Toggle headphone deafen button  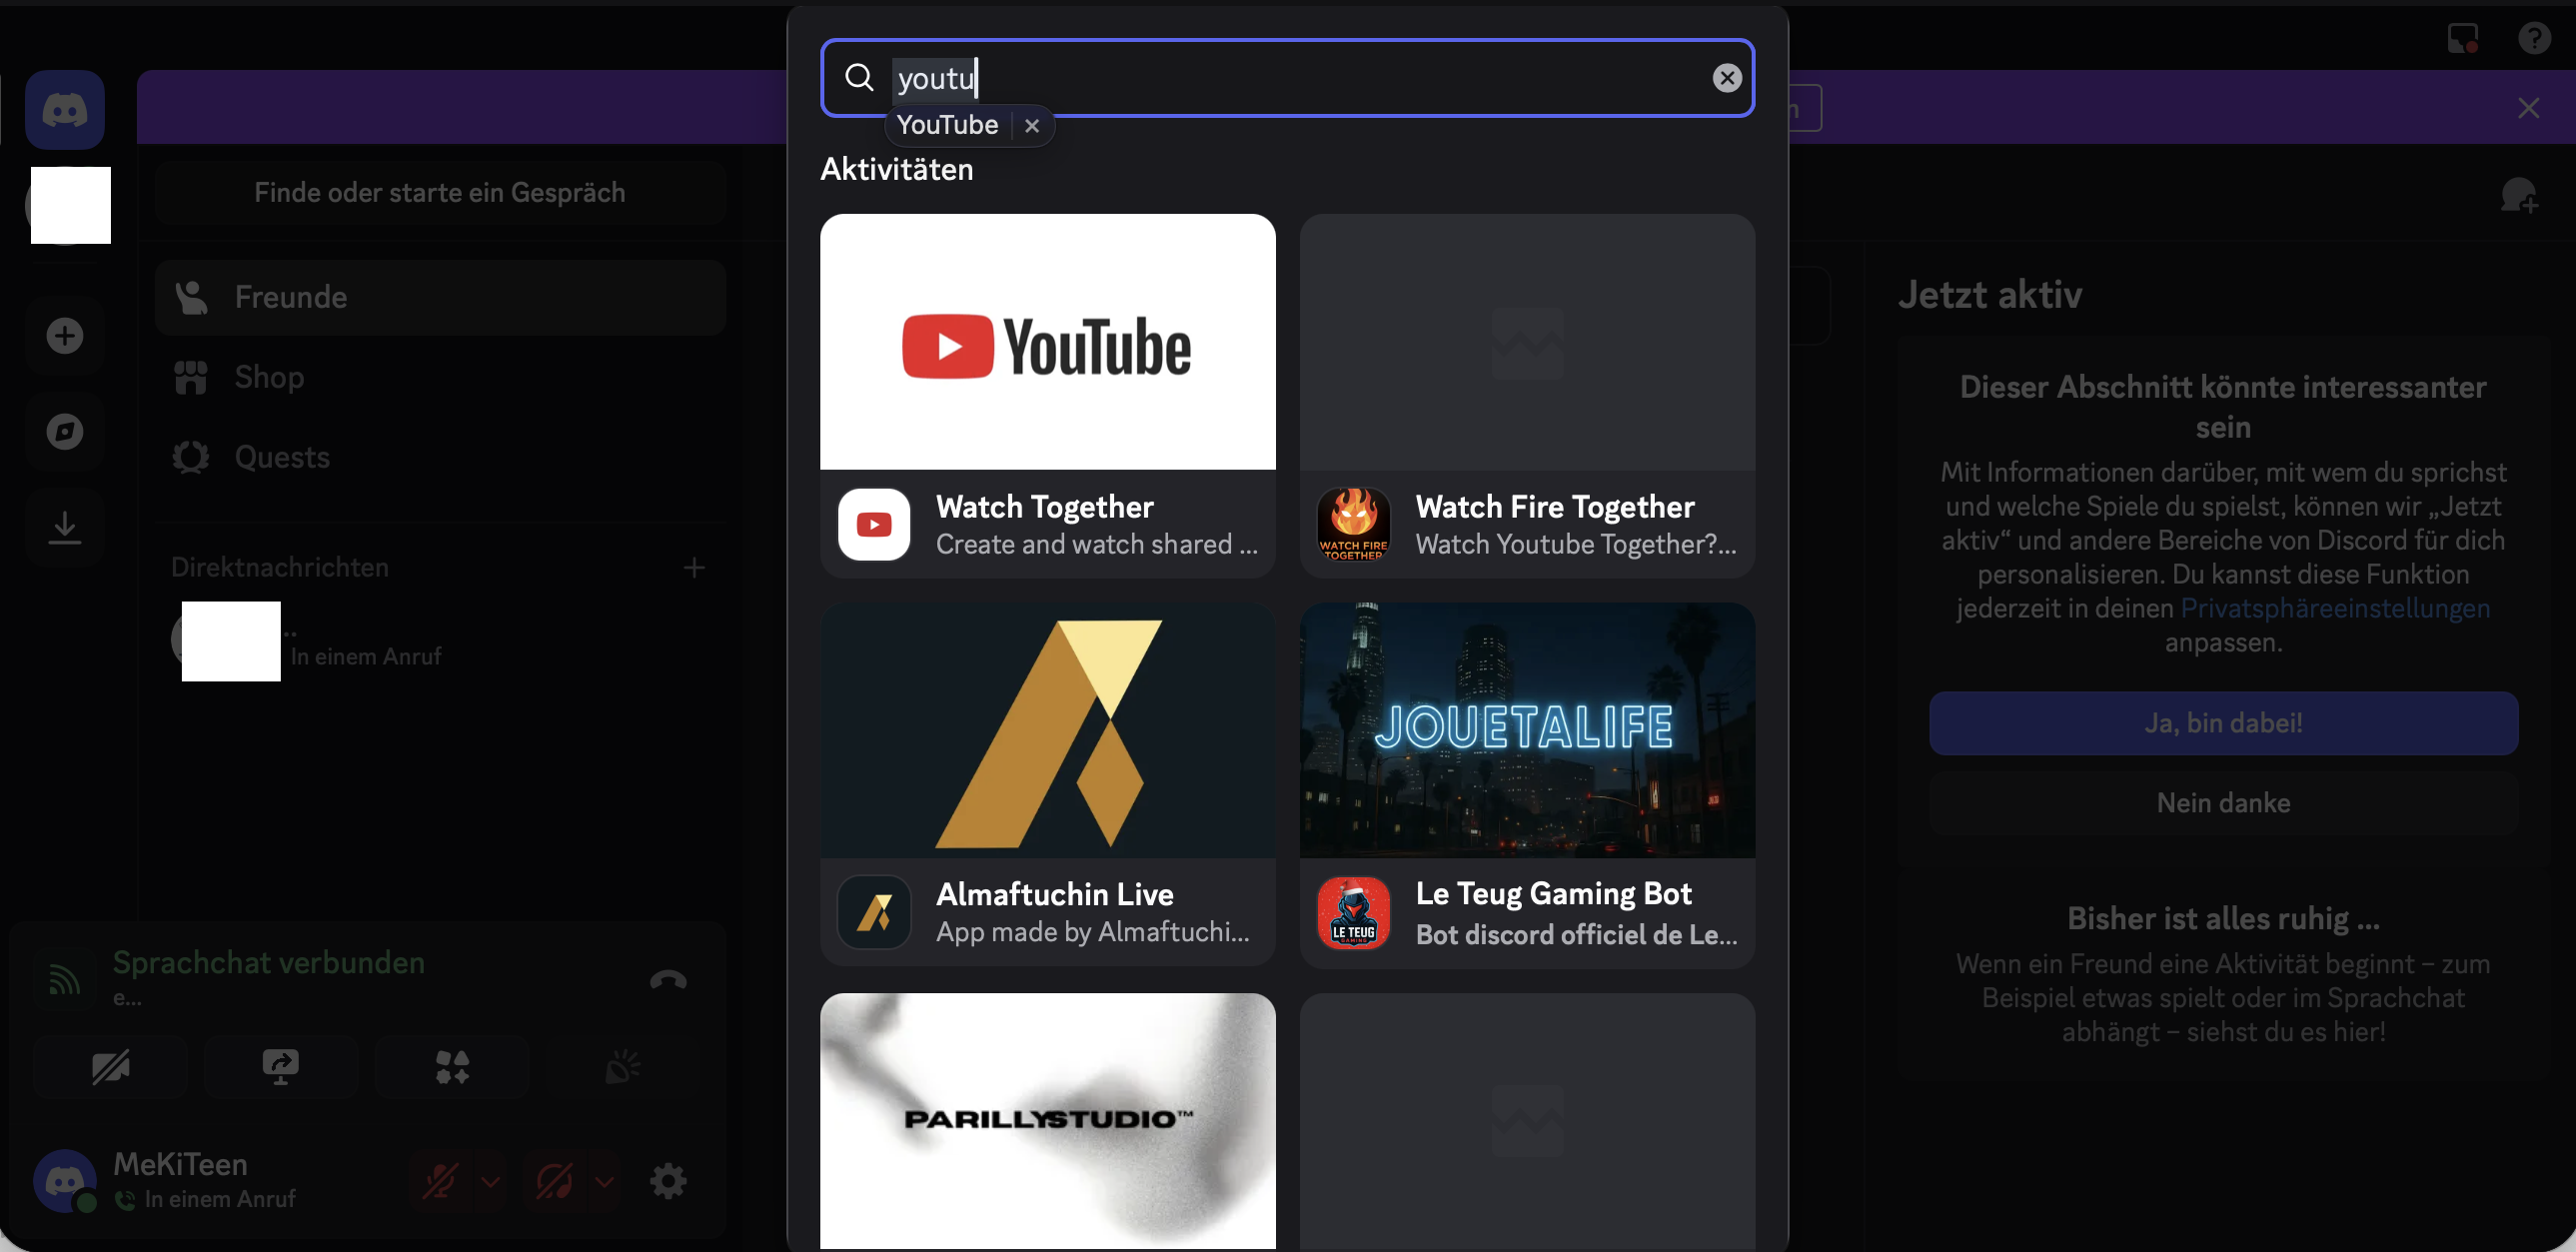[555, 1182]
